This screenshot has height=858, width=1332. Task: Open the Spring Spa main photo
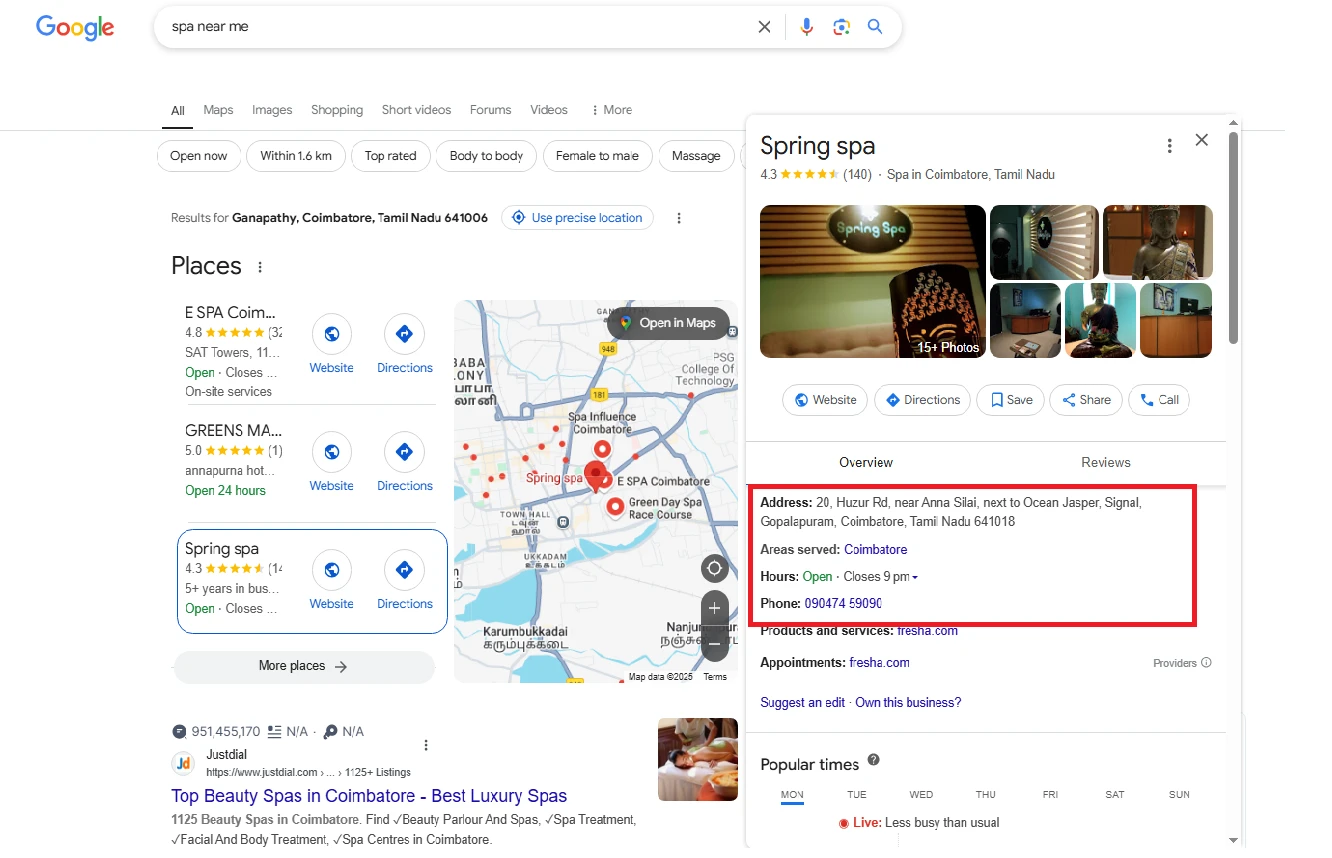872,281
